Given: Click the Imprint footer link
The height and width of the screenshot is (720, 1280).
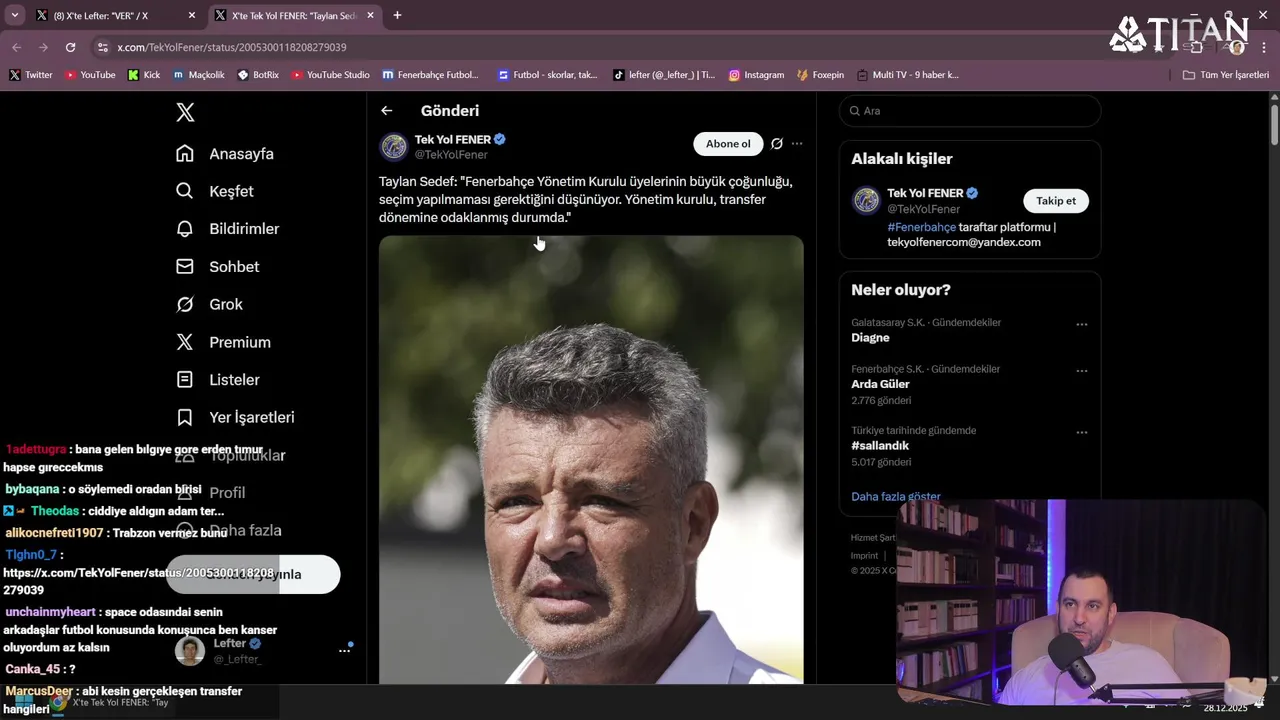Looking at the screenshot, I should 864,556.
